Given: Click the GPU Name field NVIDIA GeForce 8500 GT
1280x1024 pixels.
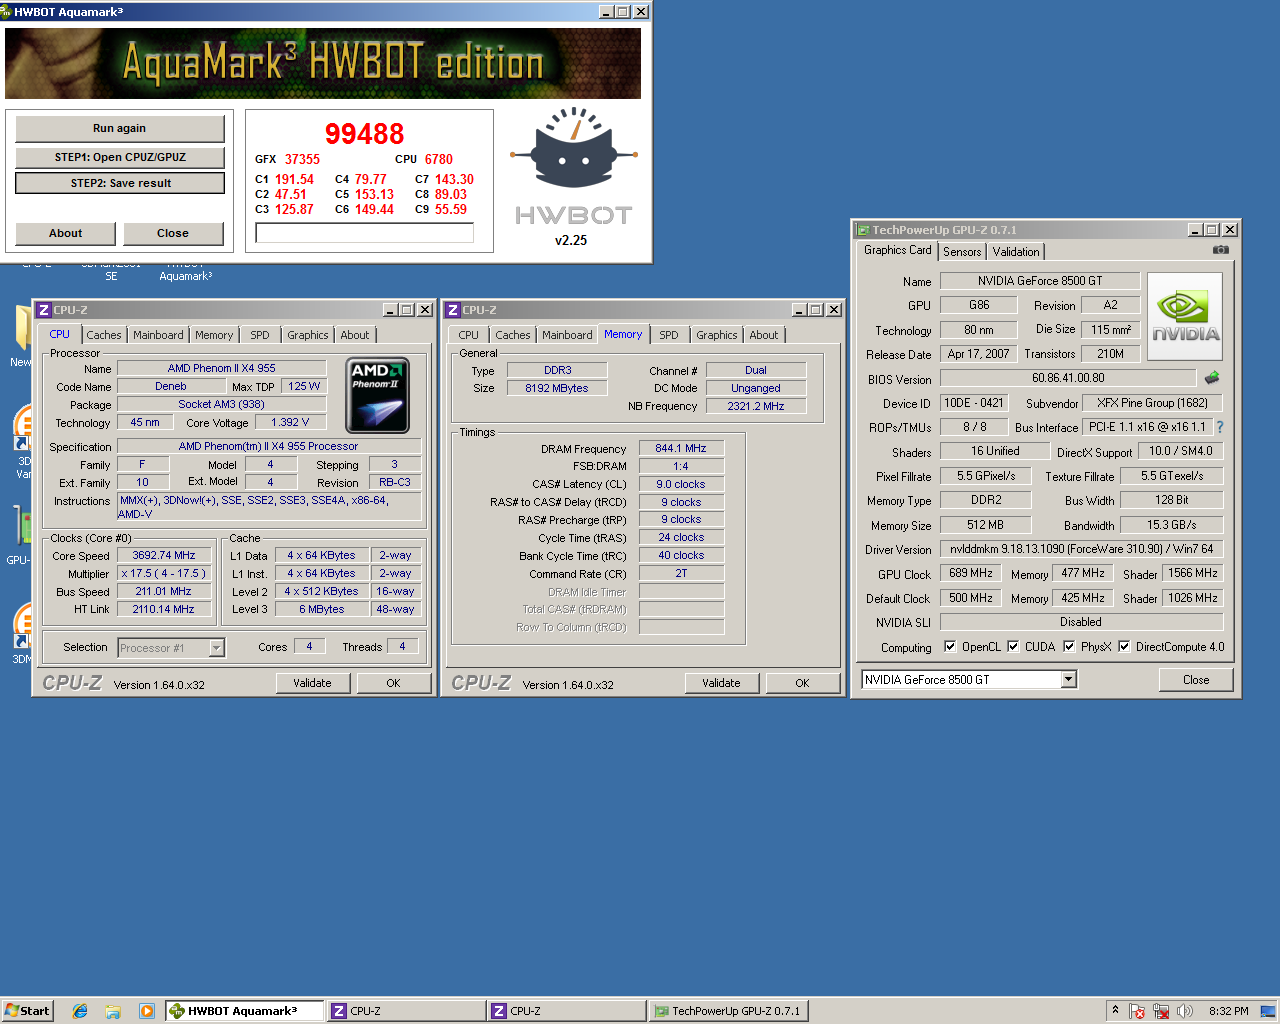Looking at the screenshot, I should point(1040,281).
